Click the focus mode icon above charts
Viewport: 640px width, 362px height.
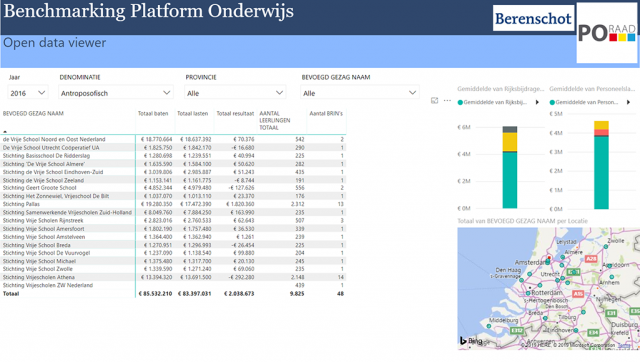point(435,100)
